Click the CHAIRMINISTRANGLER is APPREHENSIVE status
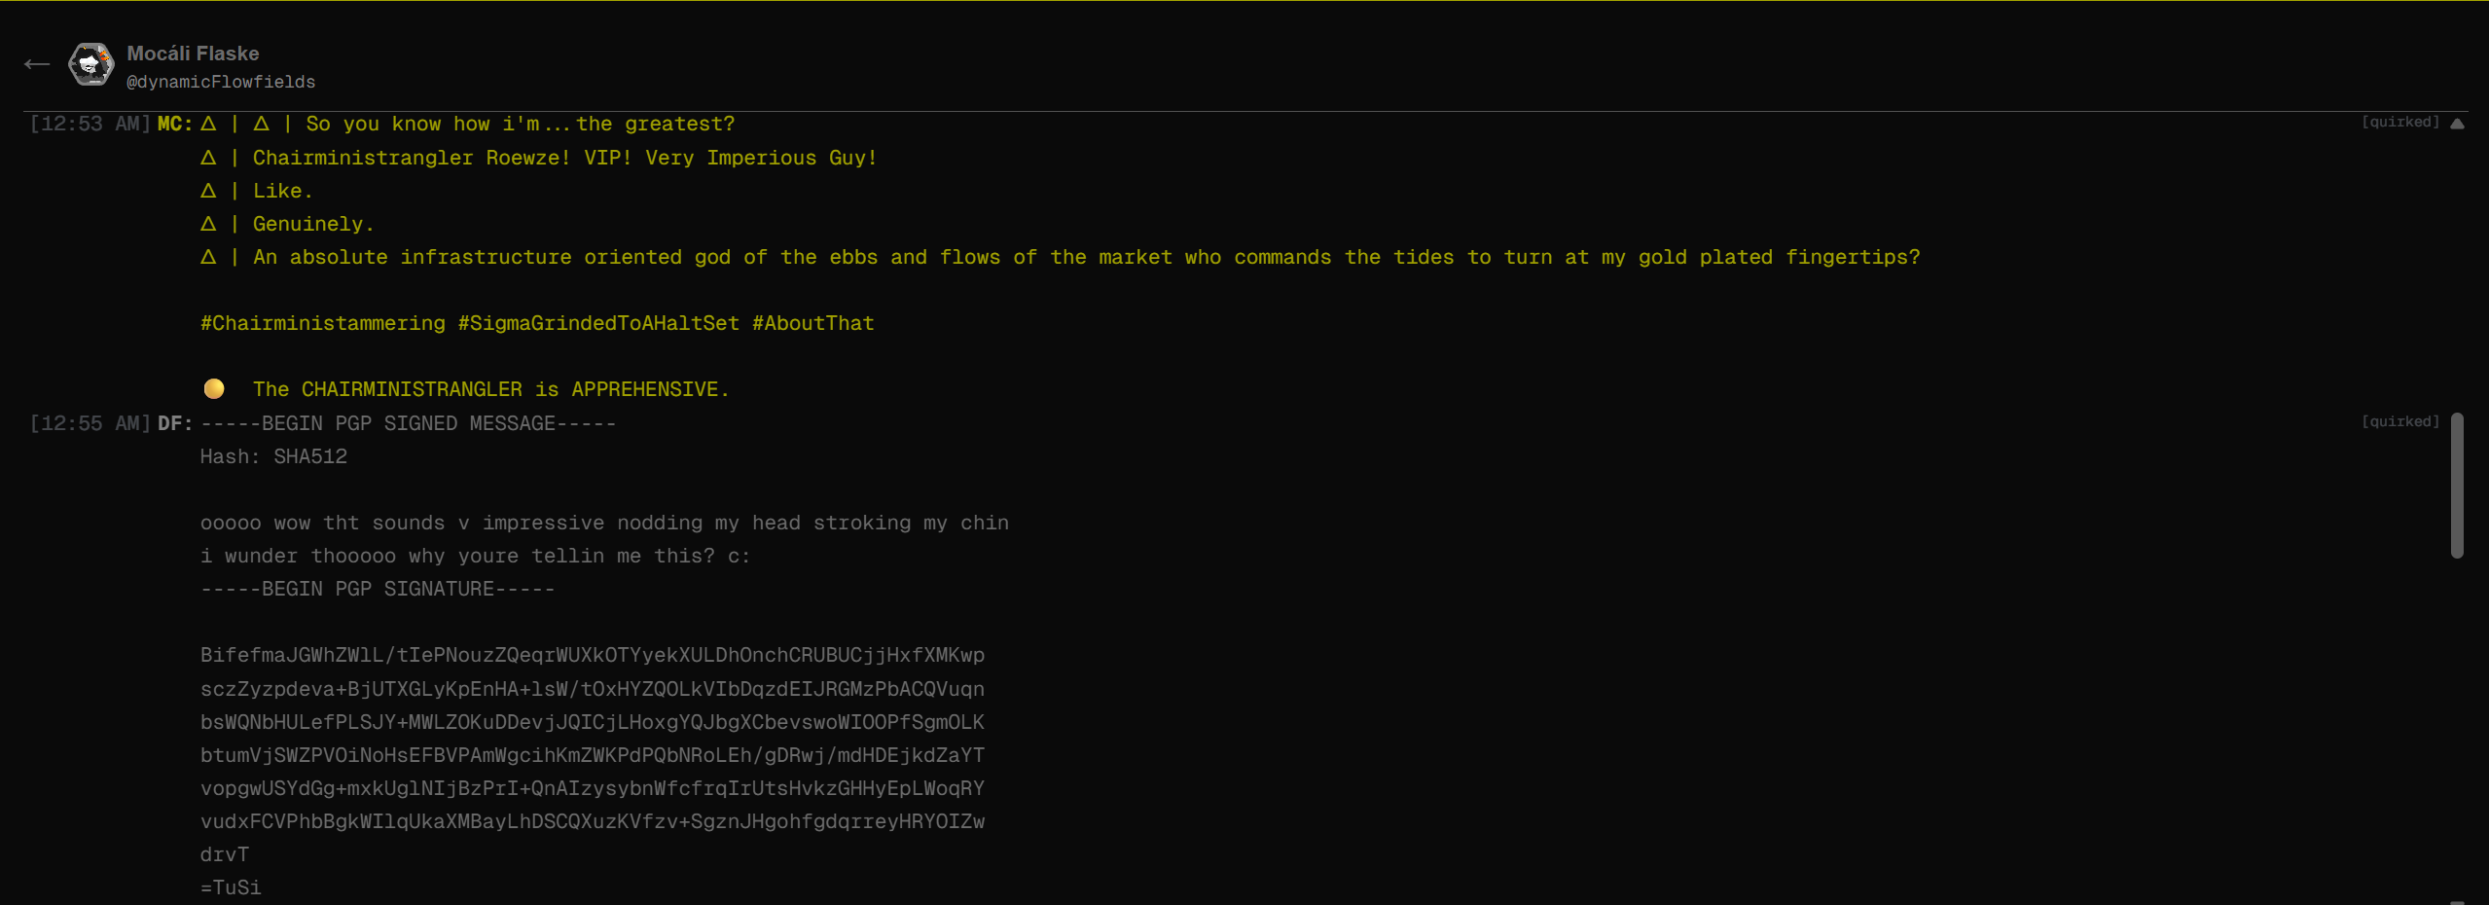2489x905 pixels. coord(491,389)
